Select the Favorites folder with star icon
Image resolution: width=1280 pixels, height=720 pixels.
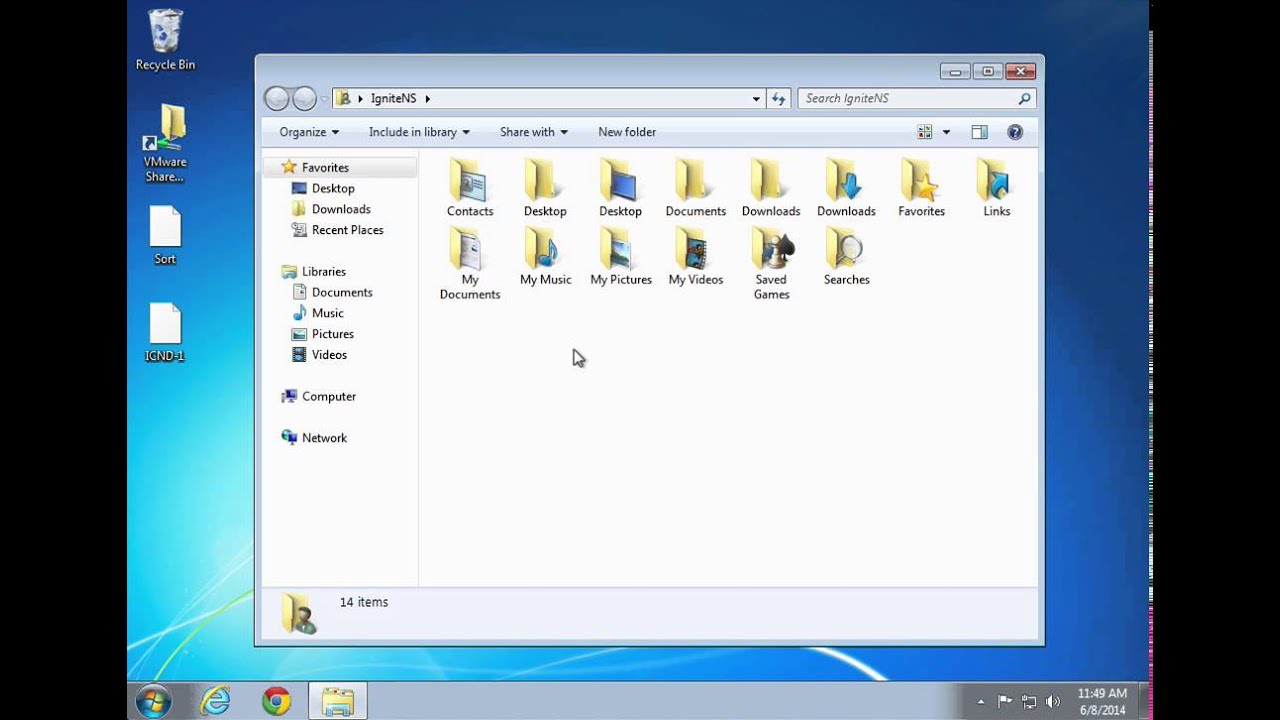(921, 188)
